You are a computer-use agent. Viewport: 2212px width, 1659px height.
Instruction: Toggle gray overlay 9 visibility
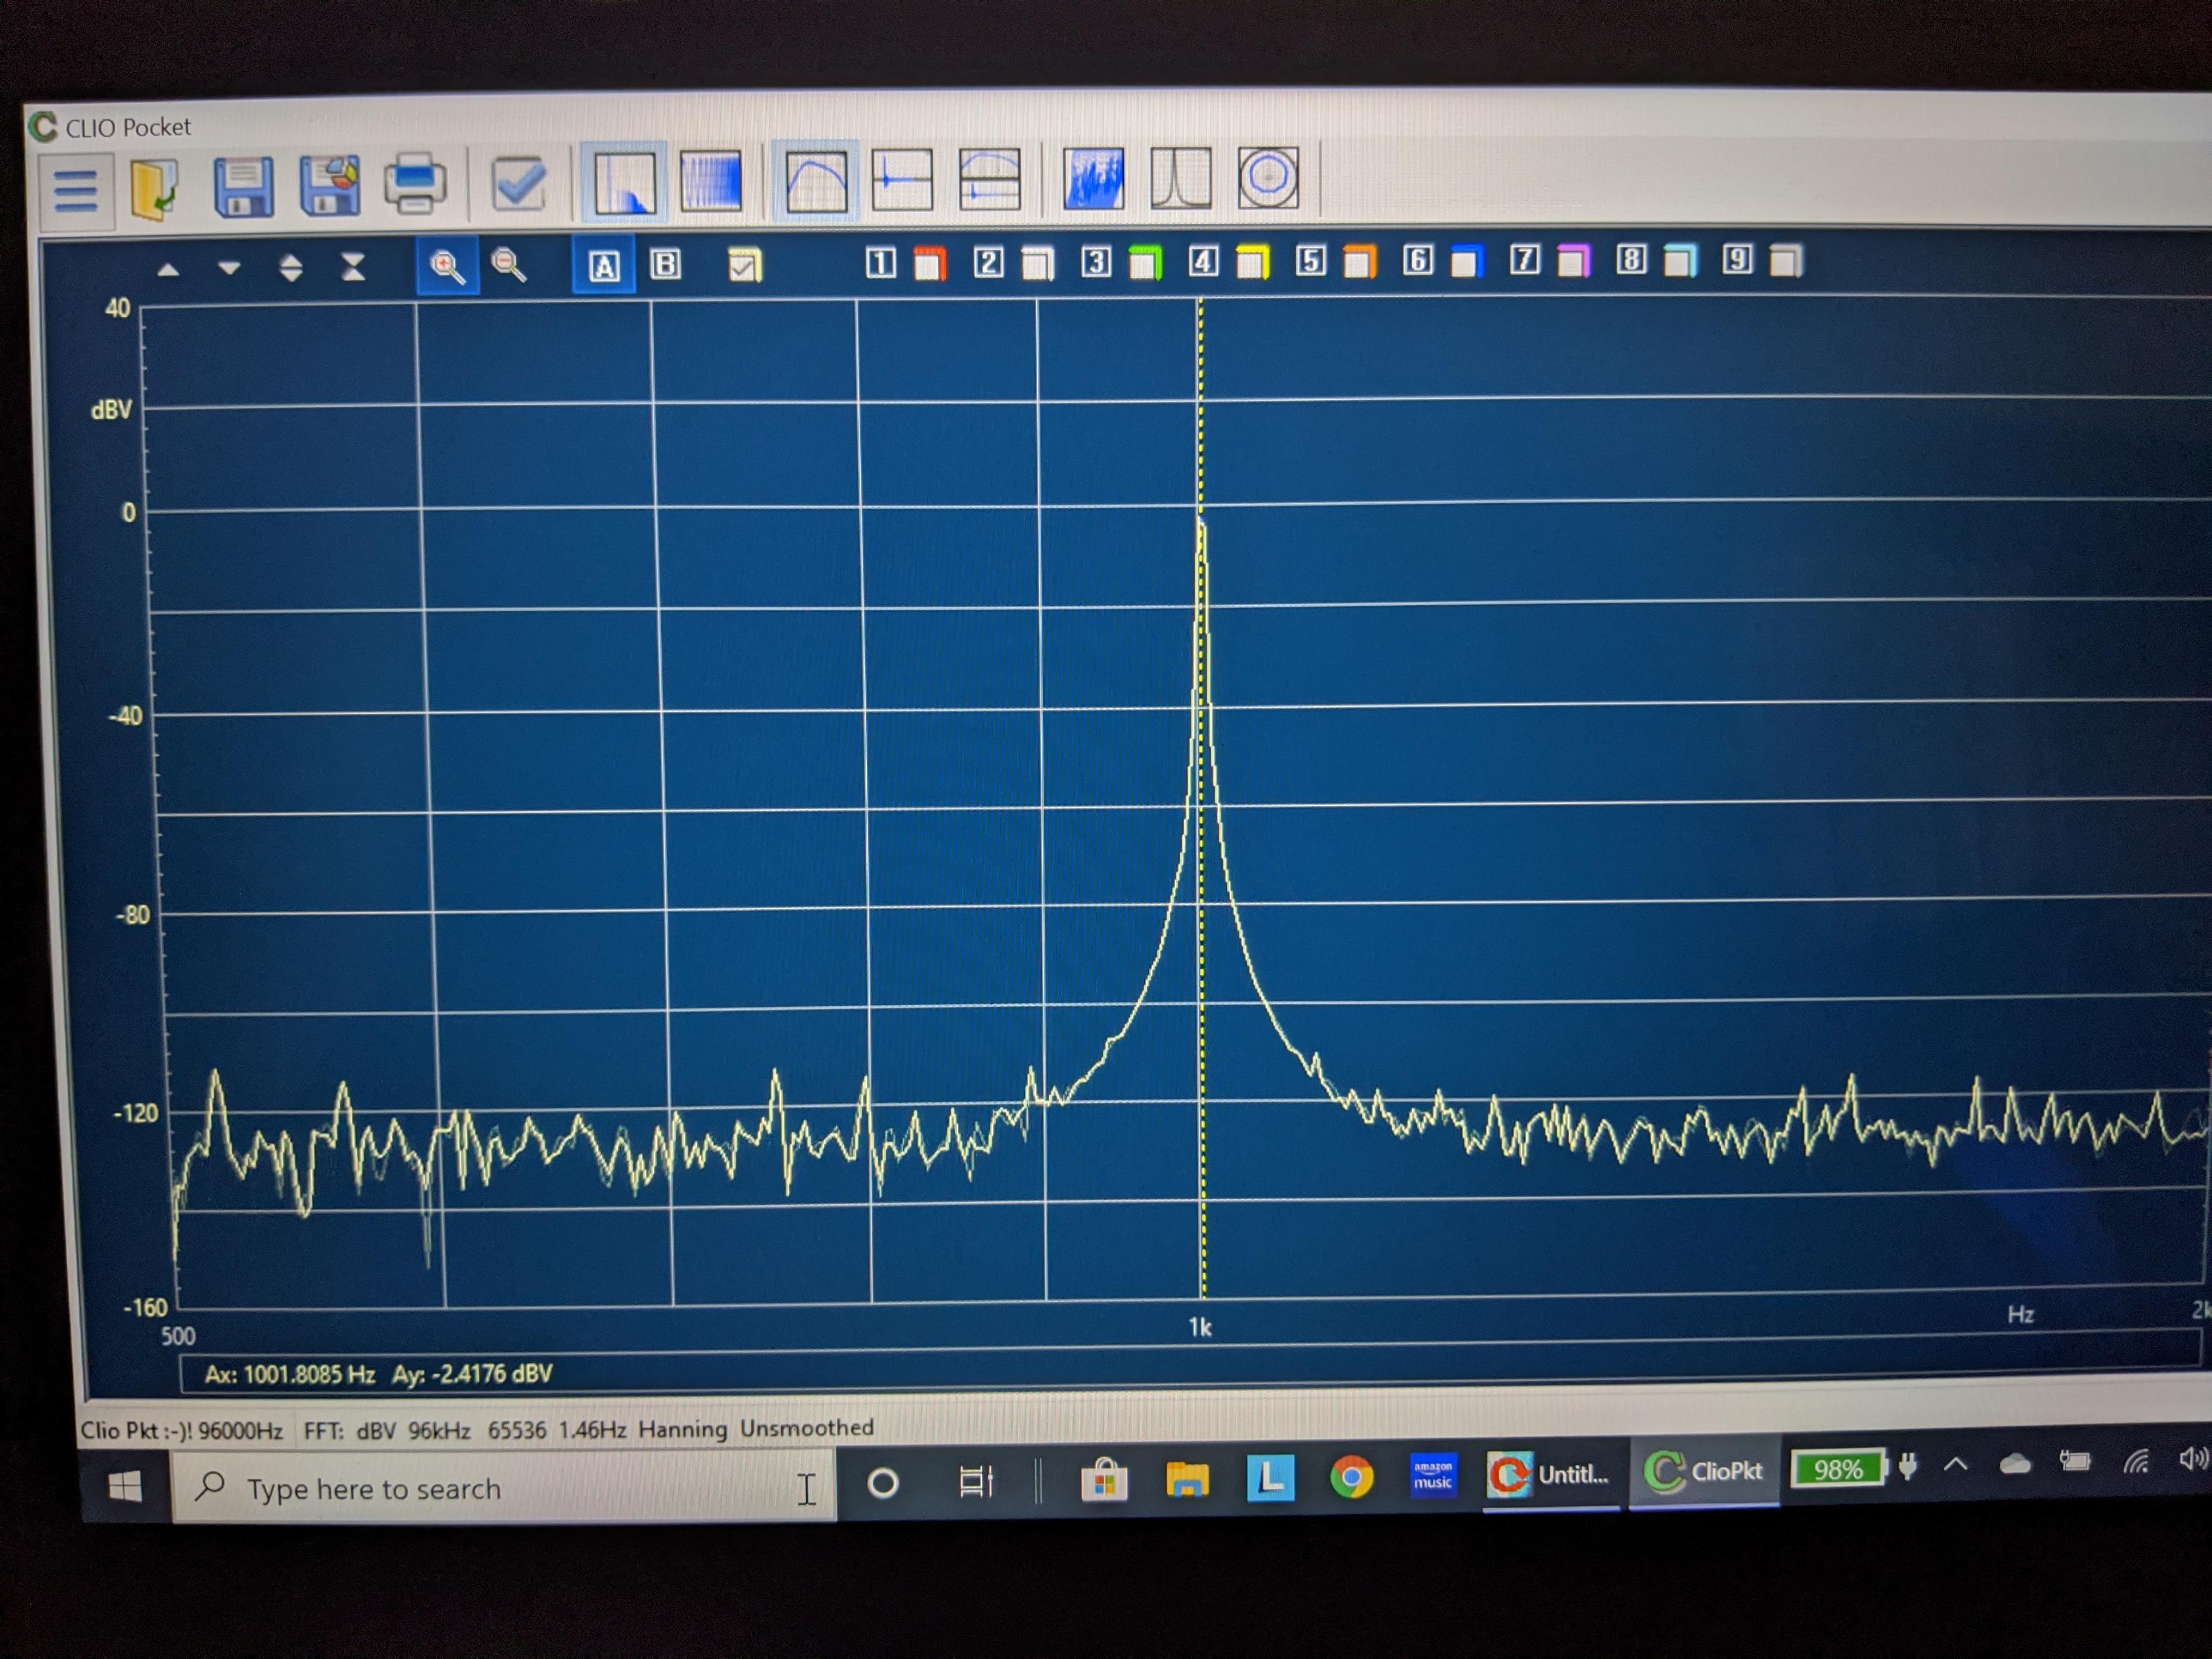[x=1787, y=260]
